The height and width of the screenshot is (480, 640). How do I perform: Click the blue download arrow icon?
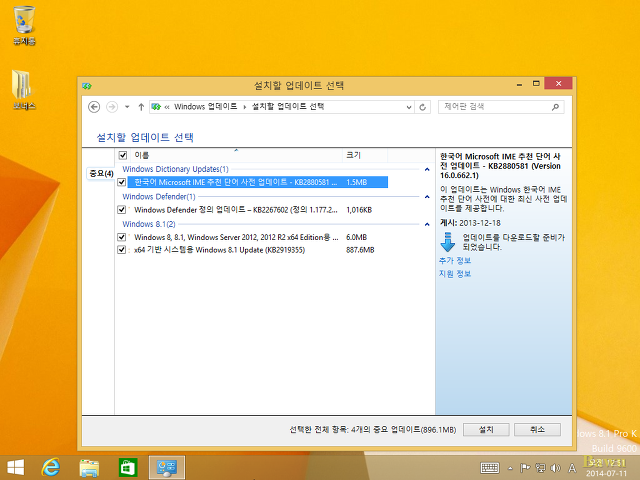click(x=448, y=242)
